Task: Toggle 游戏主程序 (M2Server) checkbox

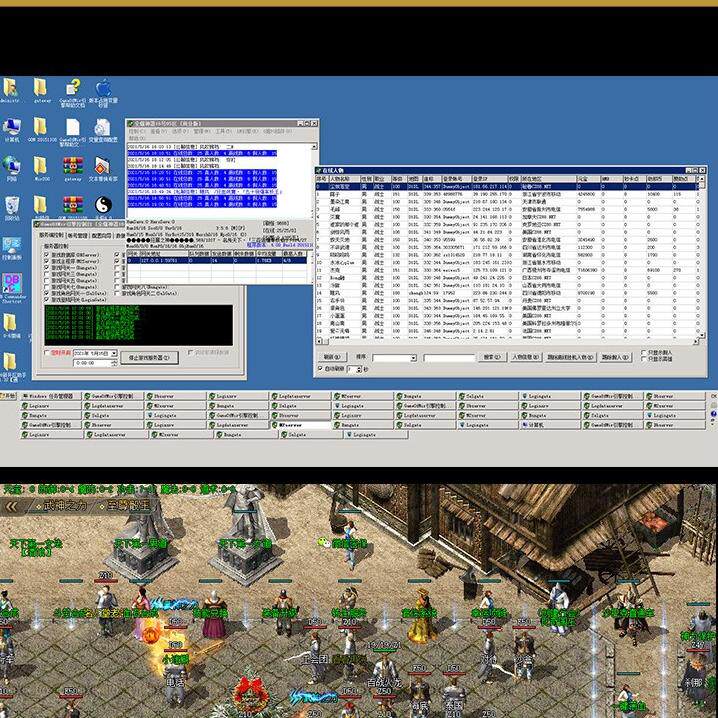Action: point(47,261)
